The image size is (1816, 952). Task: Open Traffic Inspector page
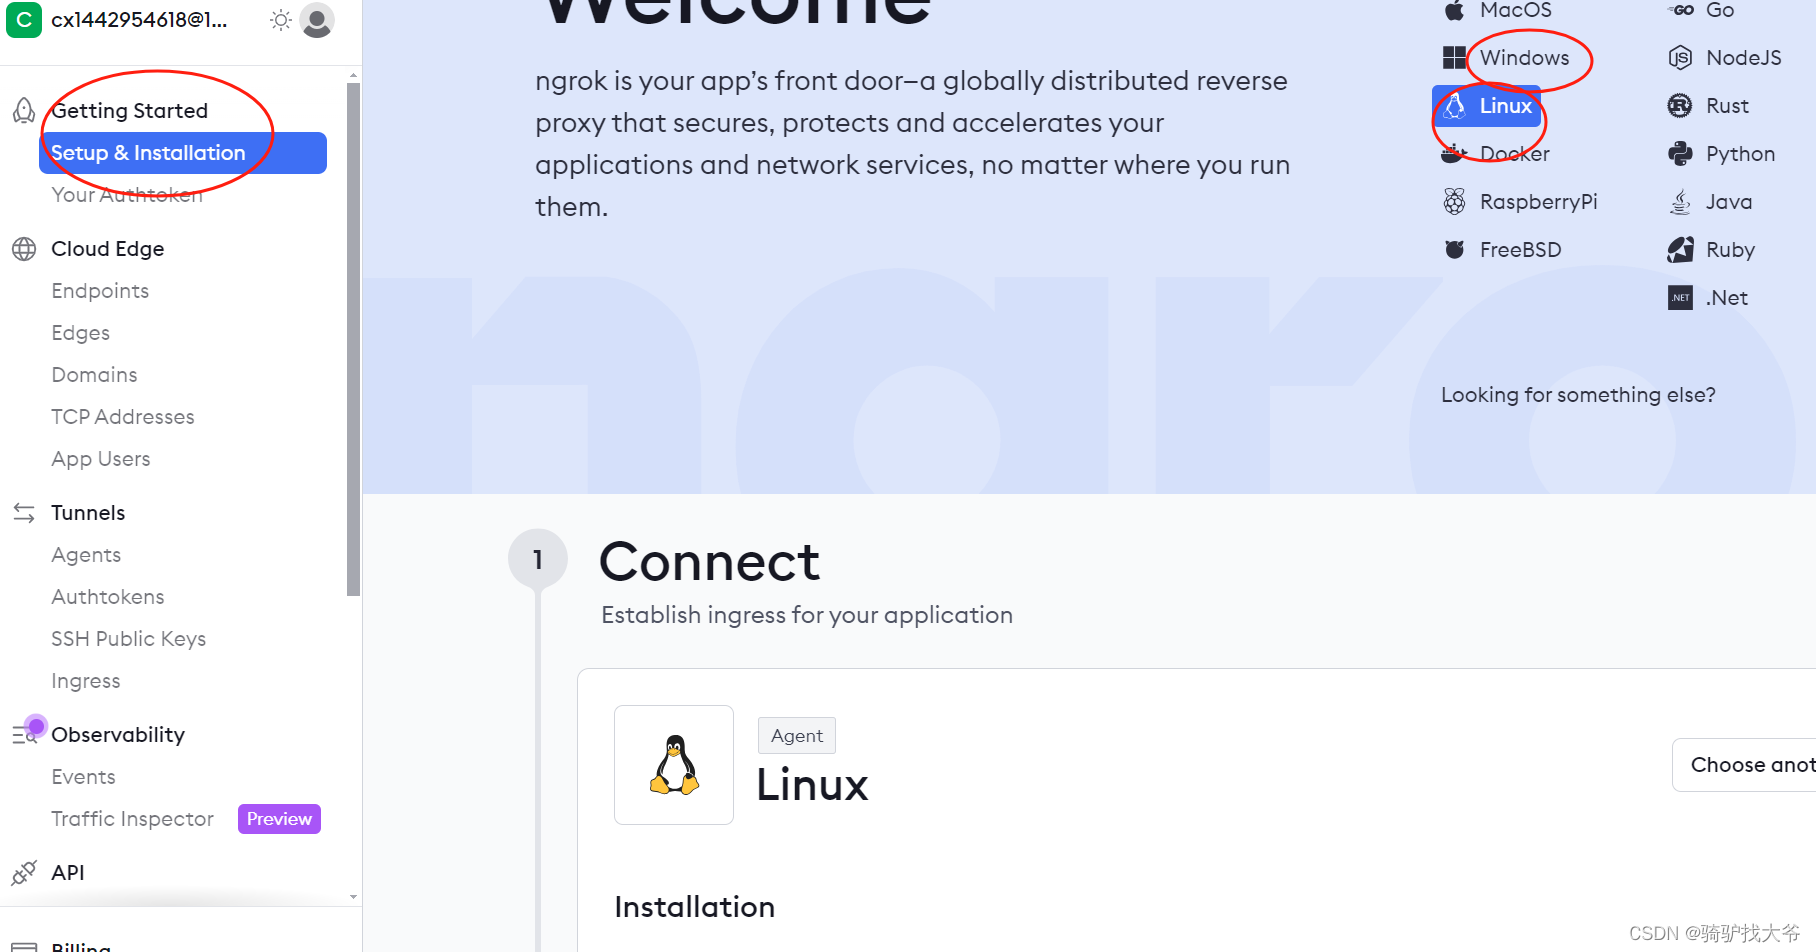[132, 819]
